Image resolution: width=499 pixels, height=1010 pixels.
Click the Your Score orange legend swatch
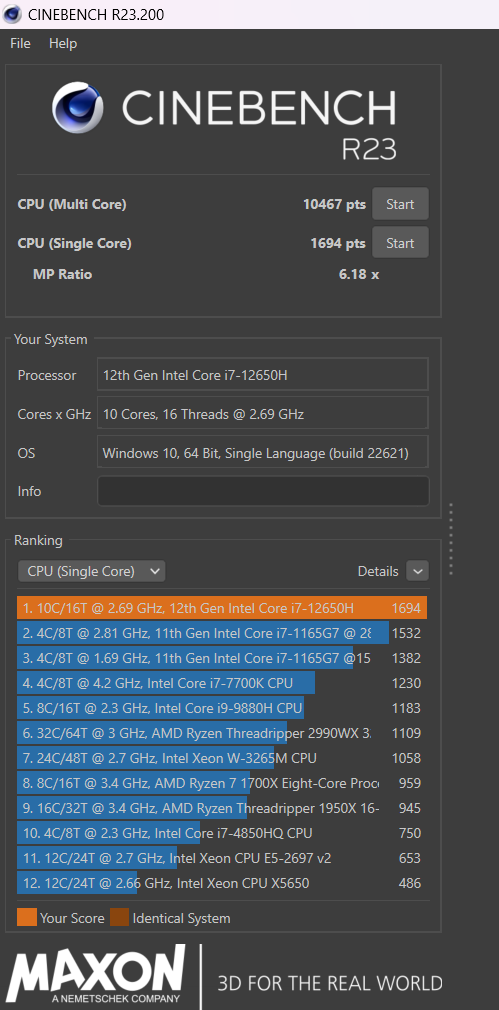[x=26, y=917]
